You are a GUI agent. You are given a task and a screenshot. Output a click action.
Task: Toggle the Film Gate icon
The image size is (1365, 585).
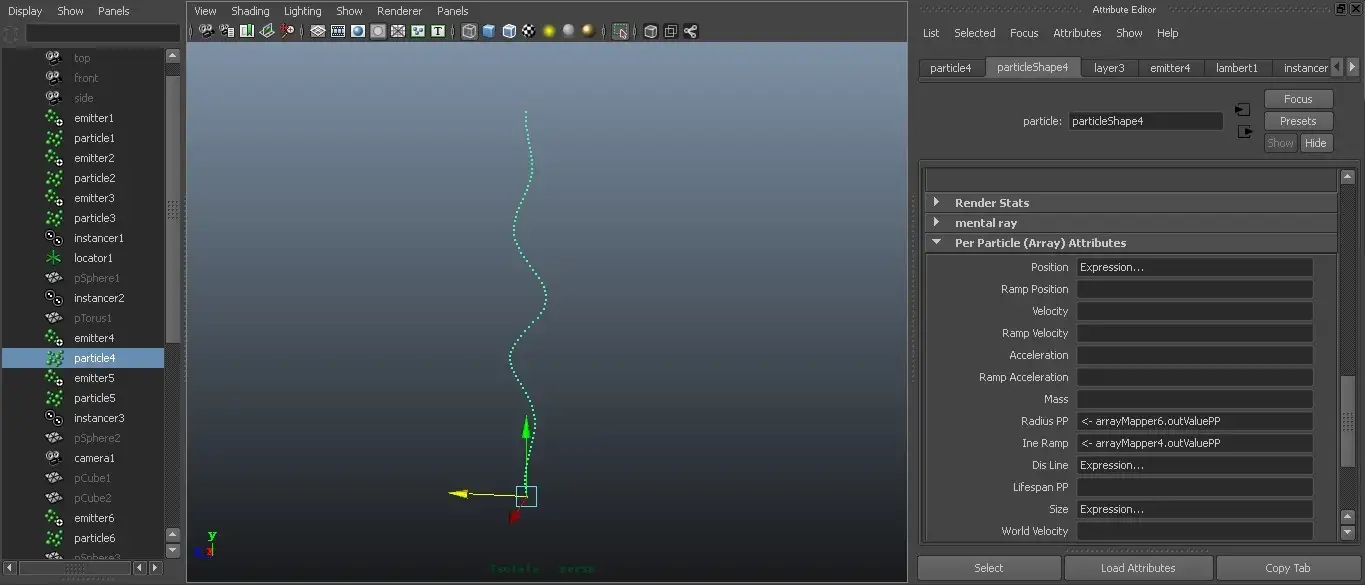(338, 31)
